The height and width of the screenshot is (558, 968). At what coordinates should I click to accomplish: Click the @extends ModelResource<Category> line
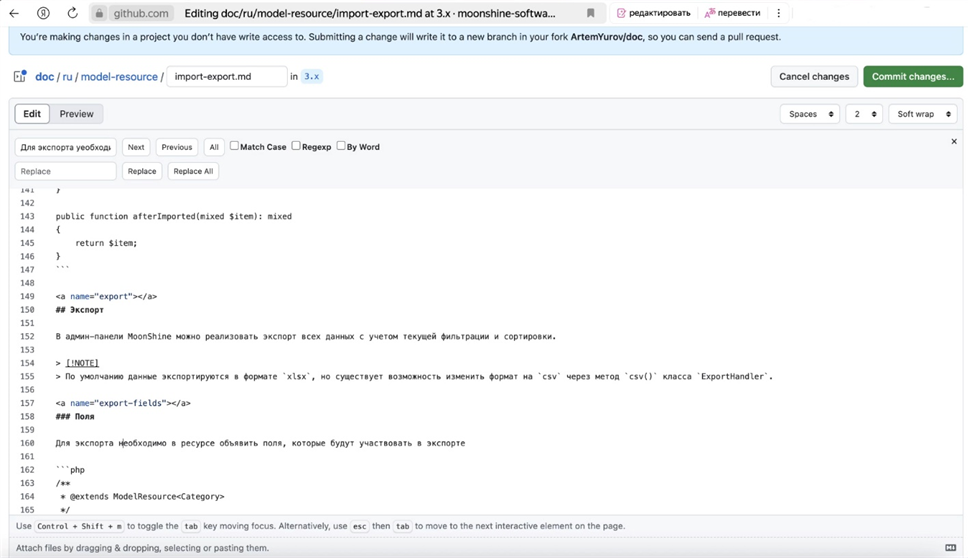coord(142,496)
